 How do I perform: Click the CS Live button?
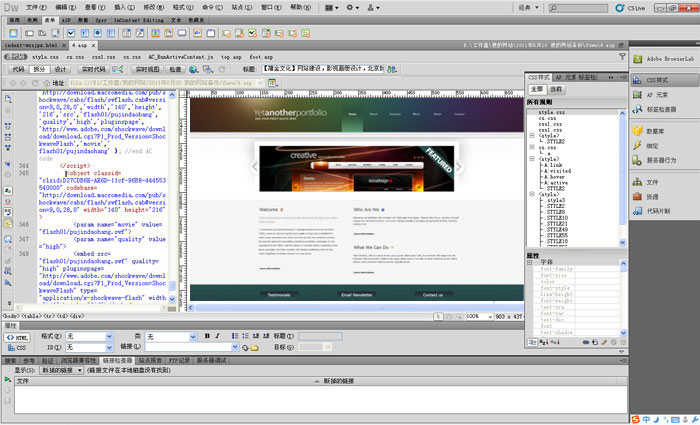pyautogui.click(x=630, y=8)
